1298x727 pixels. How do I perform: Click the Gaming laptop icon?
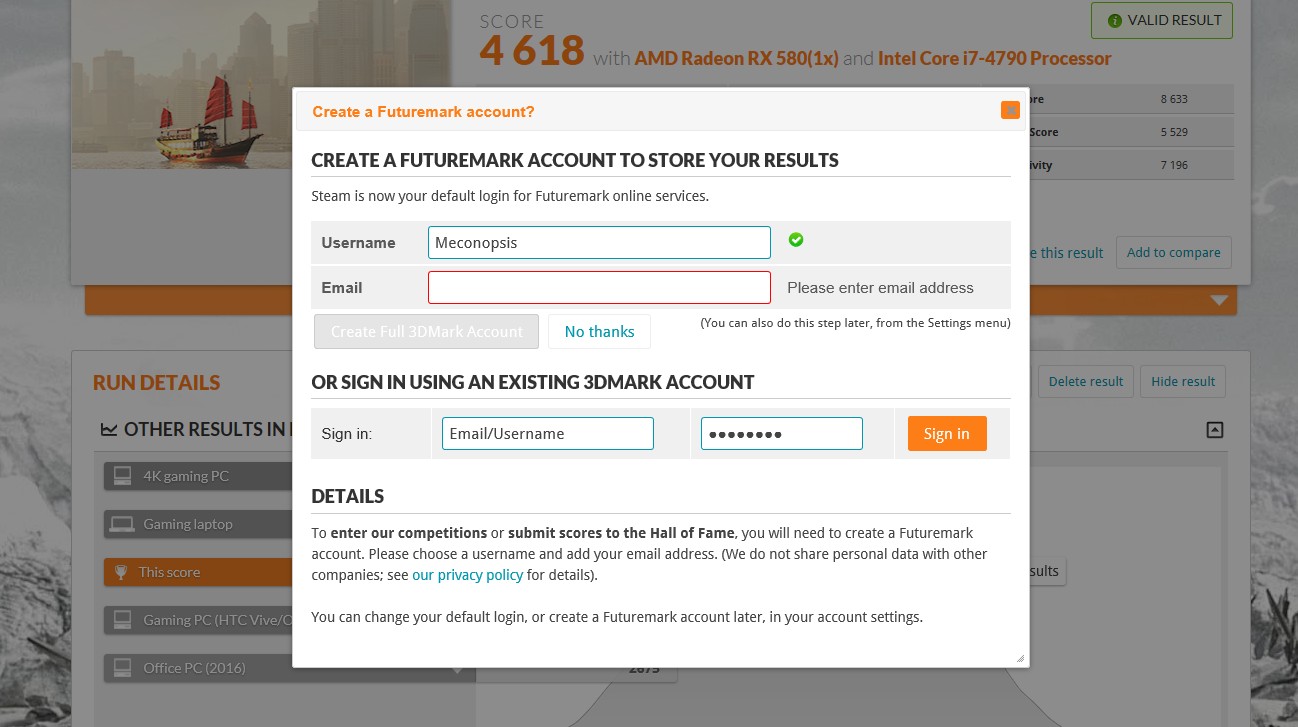[122, 524]
